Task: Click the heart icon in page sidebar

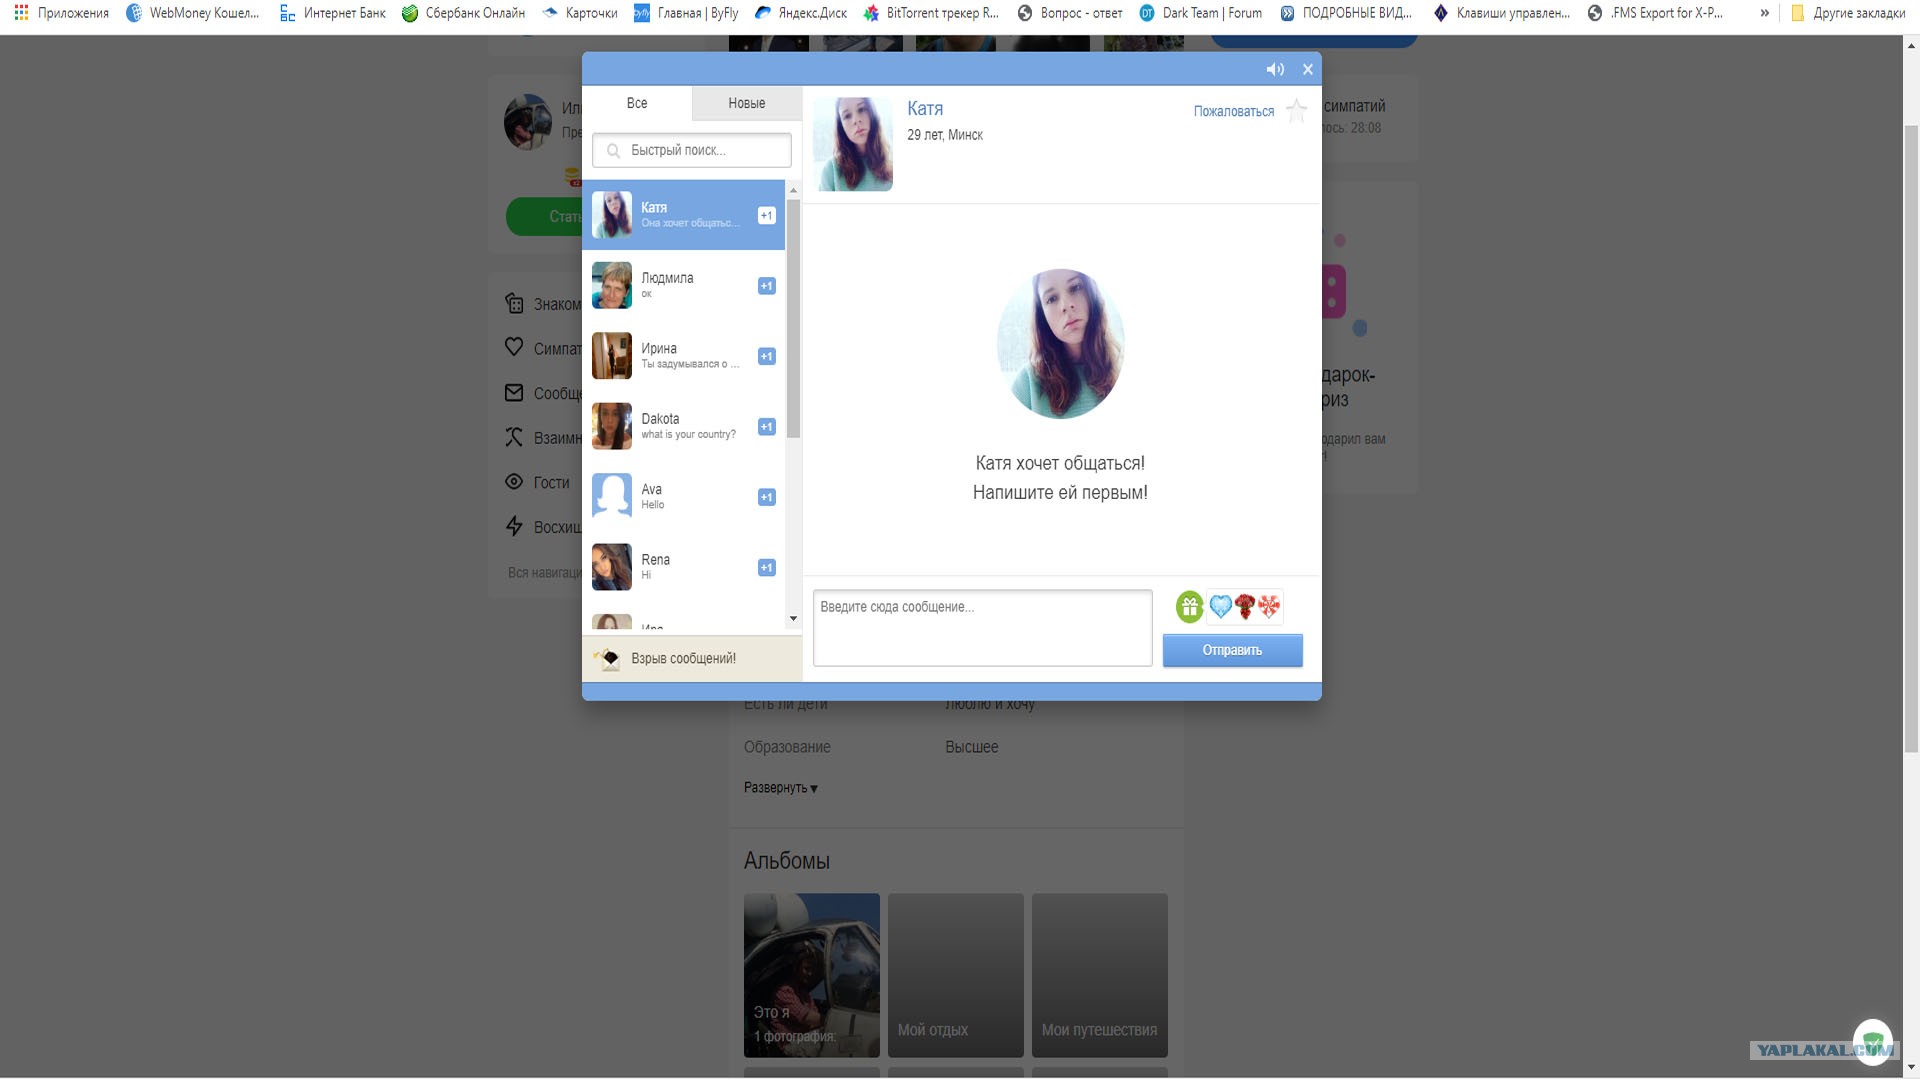Action: (x=514, y=347)
